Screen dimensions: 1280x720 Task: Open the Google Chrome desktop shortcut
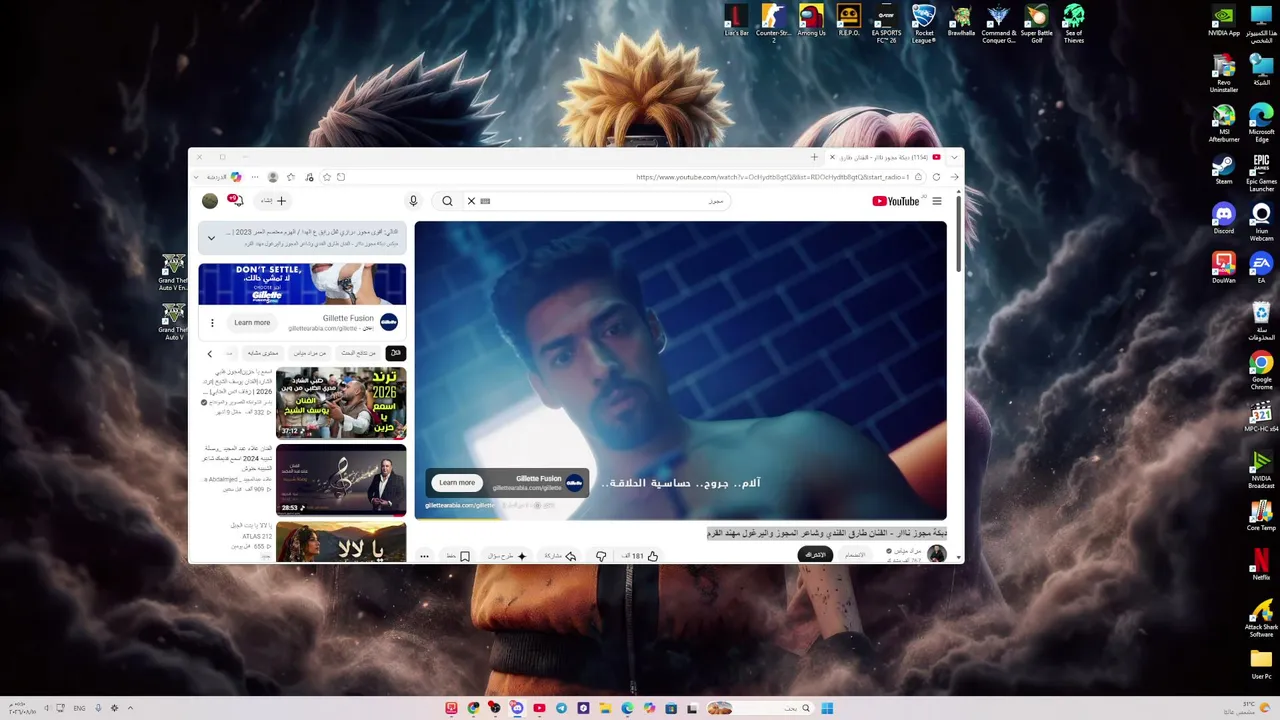pyautogui.click(x=1261, y=371)
